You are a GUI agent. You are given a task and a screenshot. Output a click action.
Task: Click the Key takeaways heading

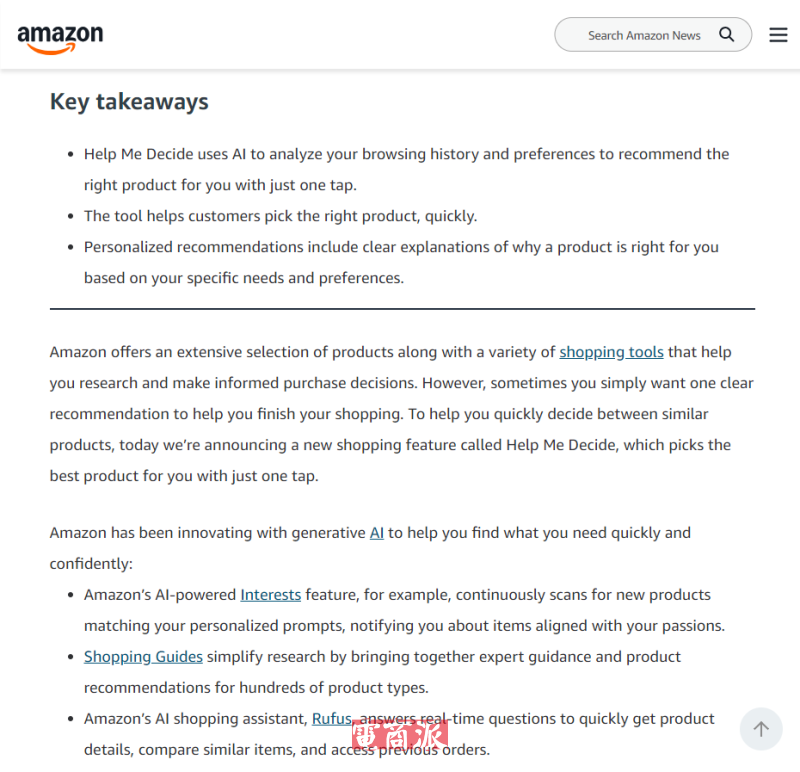click(129, 102)
